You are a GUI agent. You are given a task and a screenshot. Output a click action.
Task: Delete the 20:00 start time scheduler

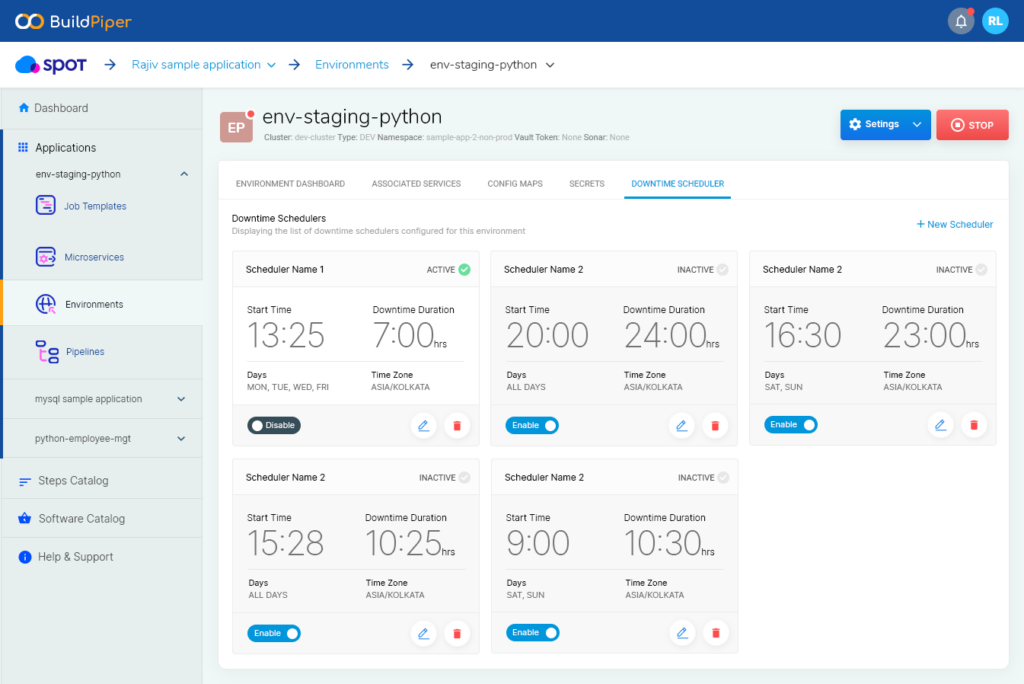tap(714, 425)
